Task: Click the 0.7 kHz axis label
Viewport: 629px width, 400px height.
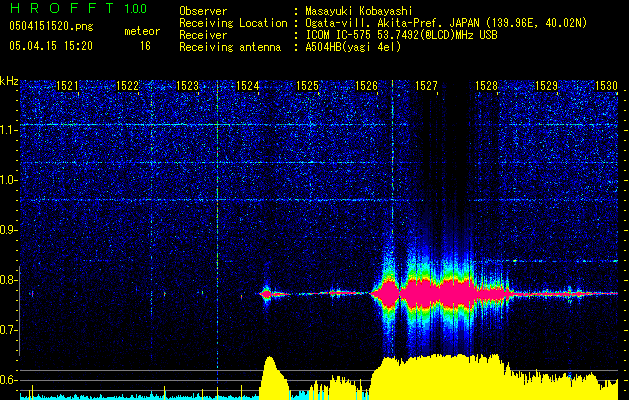Action: [x=8, y=330]
